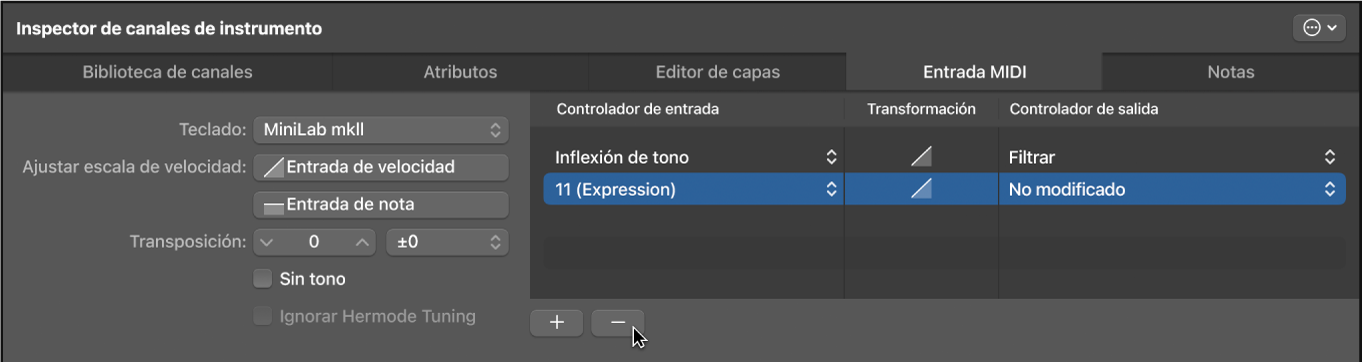Switch to the Biblioteca de canales tab
The width and height of the screenshot is (1362, 362).
point(167,72)
